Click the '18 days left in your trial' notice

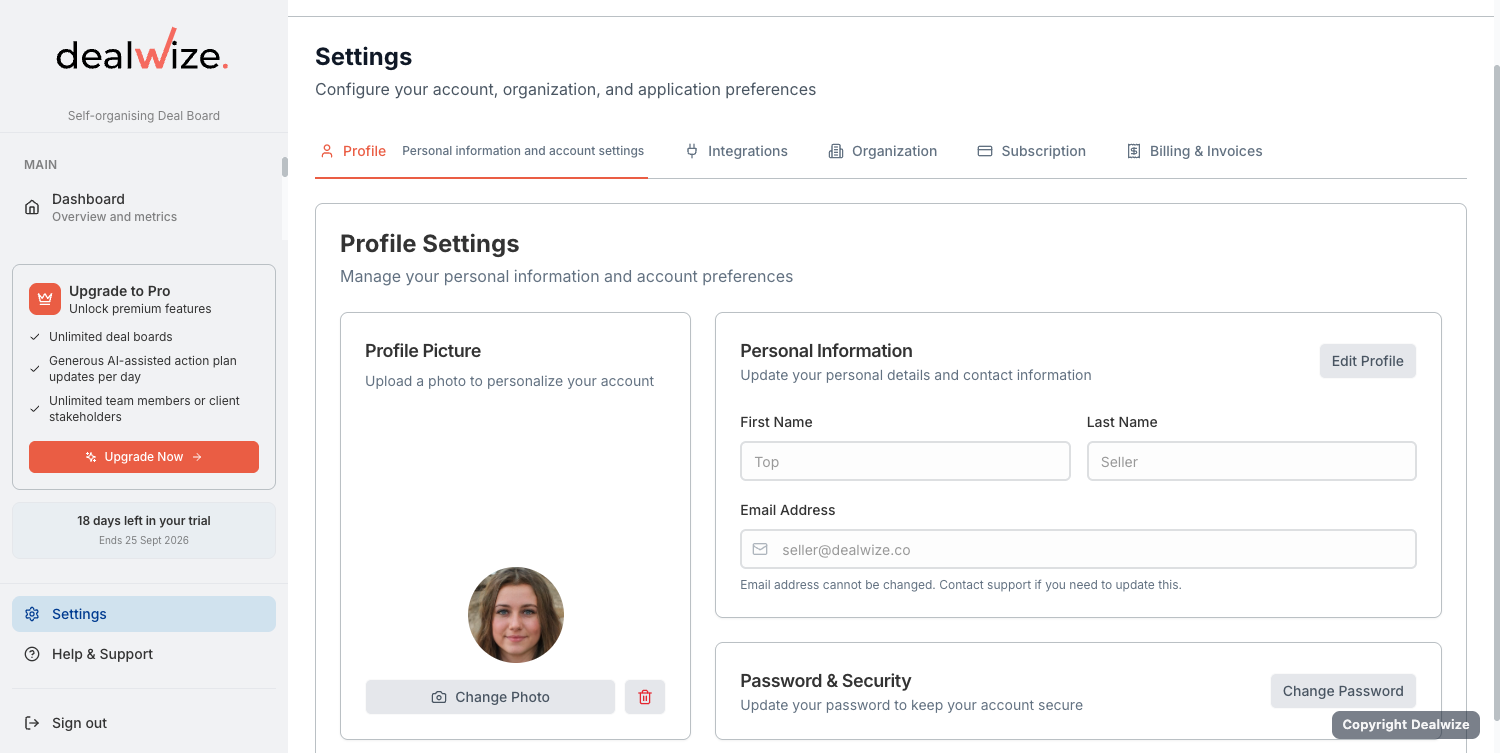pyautogui.click(x=144, y=530)
